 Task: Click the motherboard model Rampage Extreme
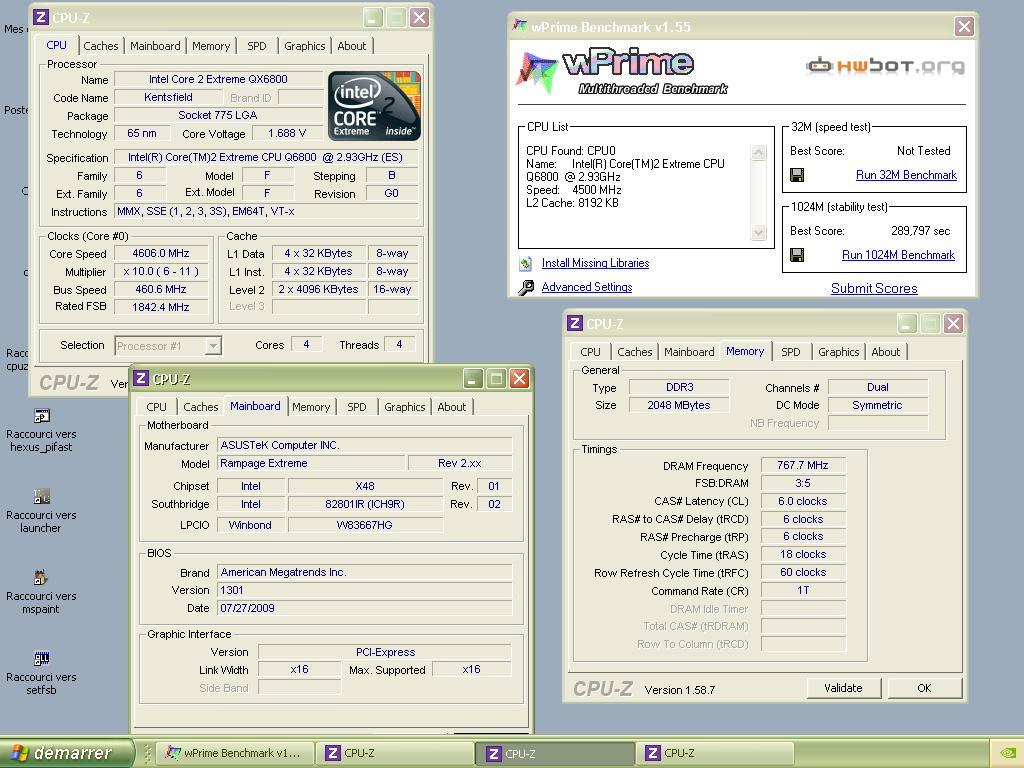[x=310, y=463]
